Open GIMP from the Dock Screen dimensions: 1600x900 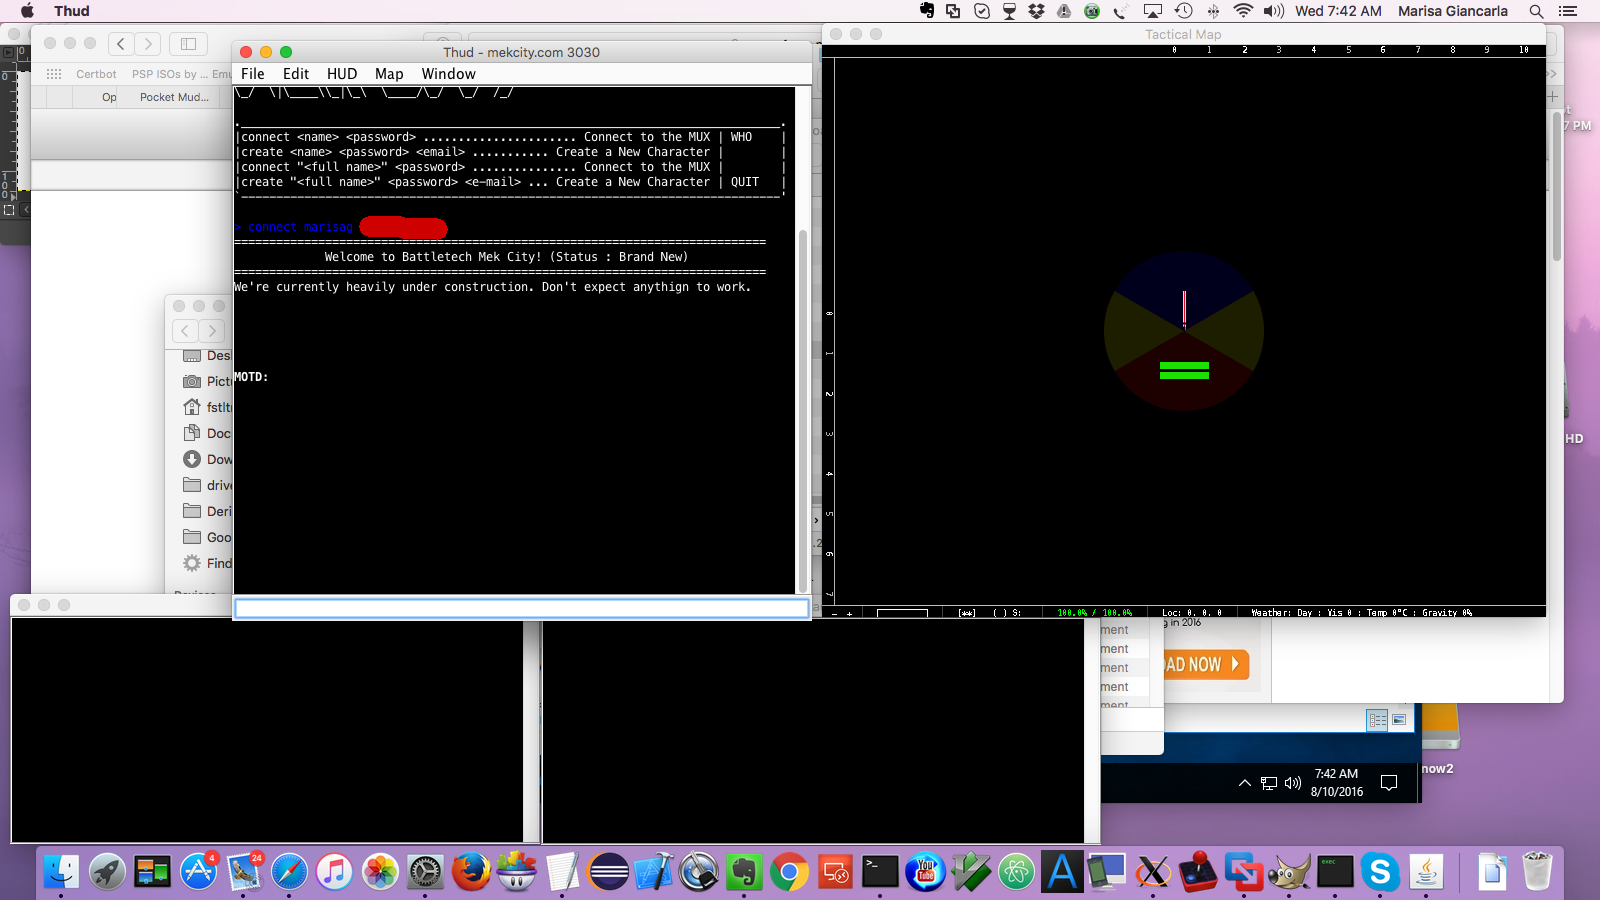tap(1289, 872)
